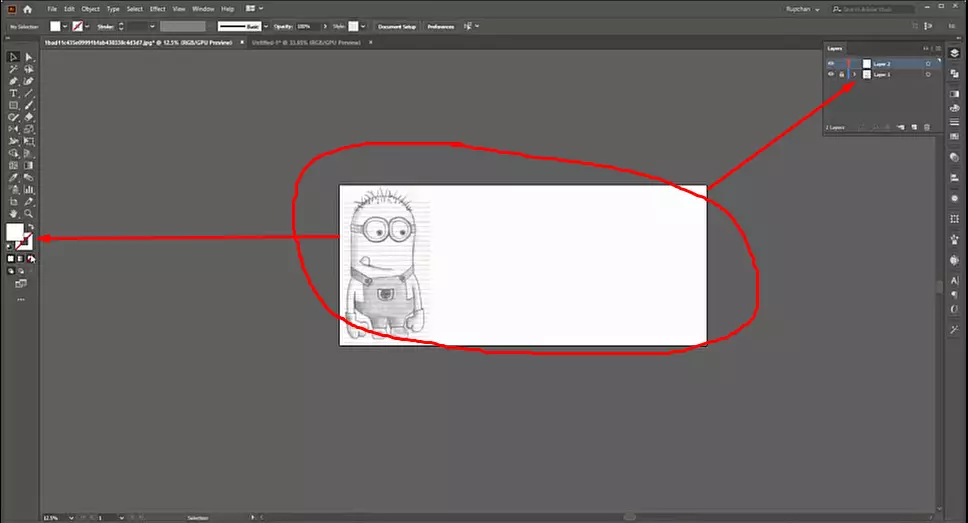The width and height of the screenshot is (968, 523).
Task: Select the Free Transform tool
Action: 29,141
